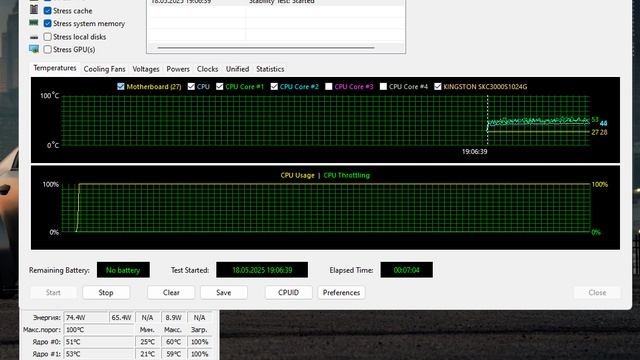Image resolution: width=640 pixels, height=360 pixels.
Task: Open the Preferences dialog
Action: (x=341, y=293)
